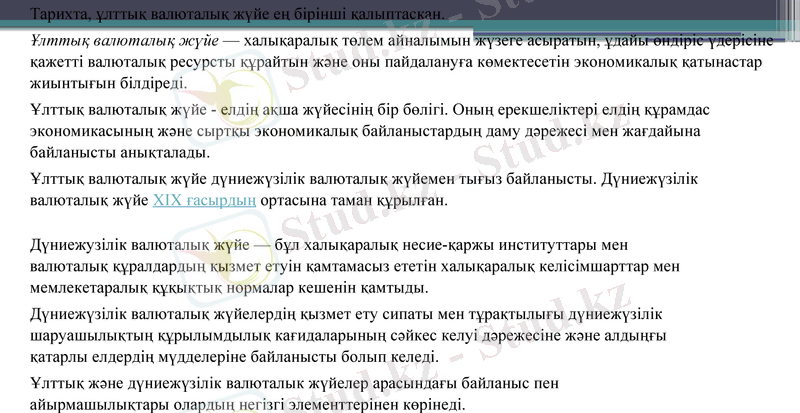Click the phrase "дүниежүзілік валюталық жүйемен тығыз байланысты"

pyautogui.click(x=404, y=179)
